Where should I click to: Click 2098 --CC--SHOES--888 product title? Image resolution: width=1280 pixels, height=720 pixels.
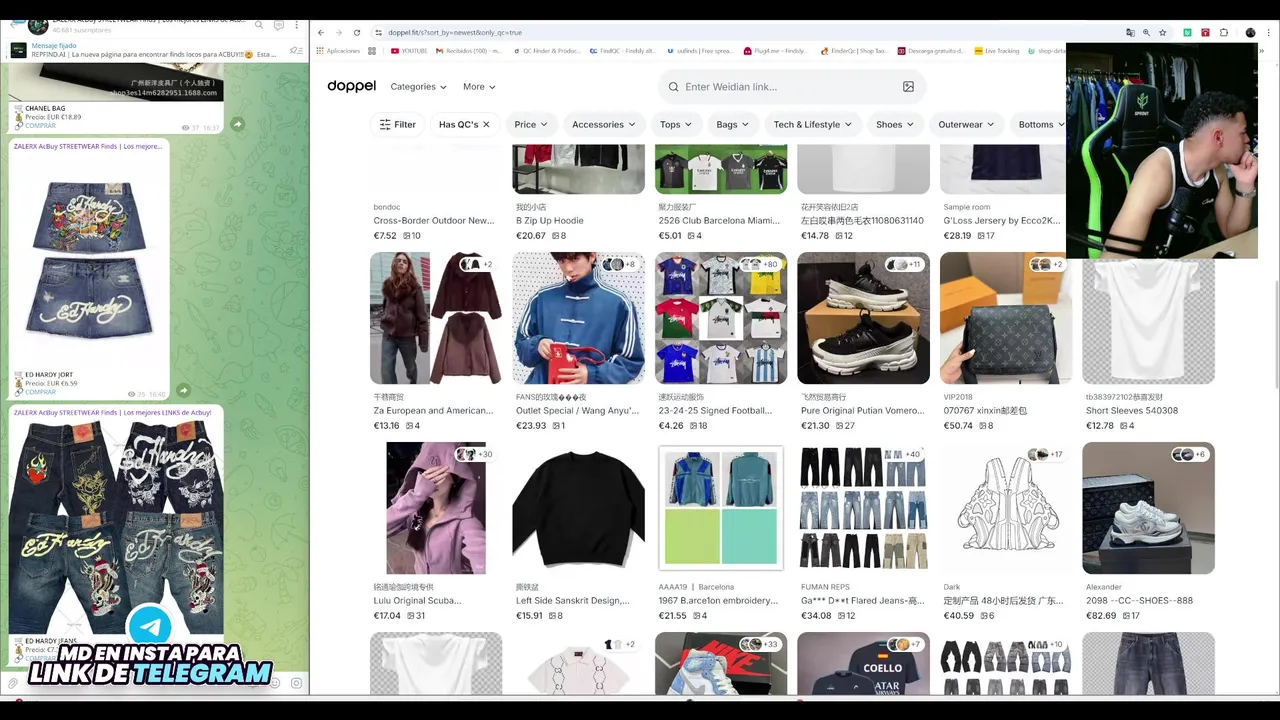1139,601
